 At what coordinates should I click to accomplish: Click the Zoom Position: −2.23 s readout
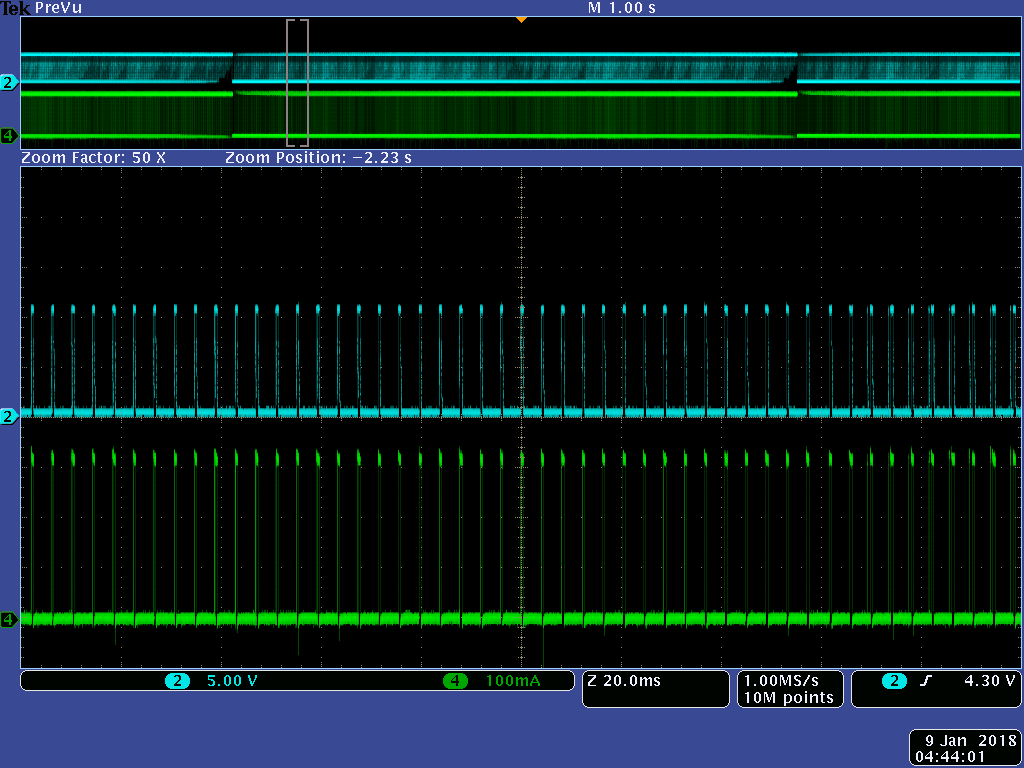coord(319,158)
